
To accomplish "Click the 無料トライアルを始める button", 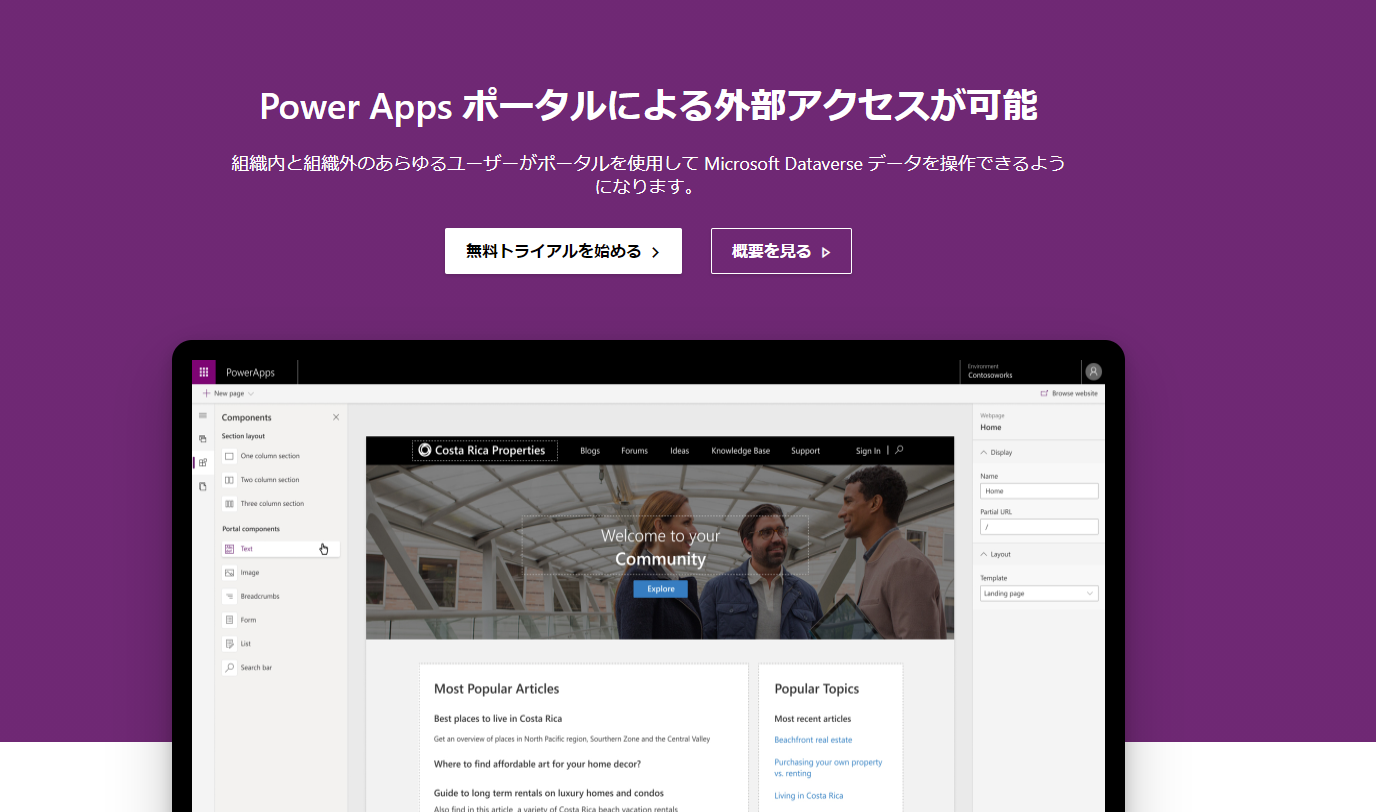I will point(563,251).
